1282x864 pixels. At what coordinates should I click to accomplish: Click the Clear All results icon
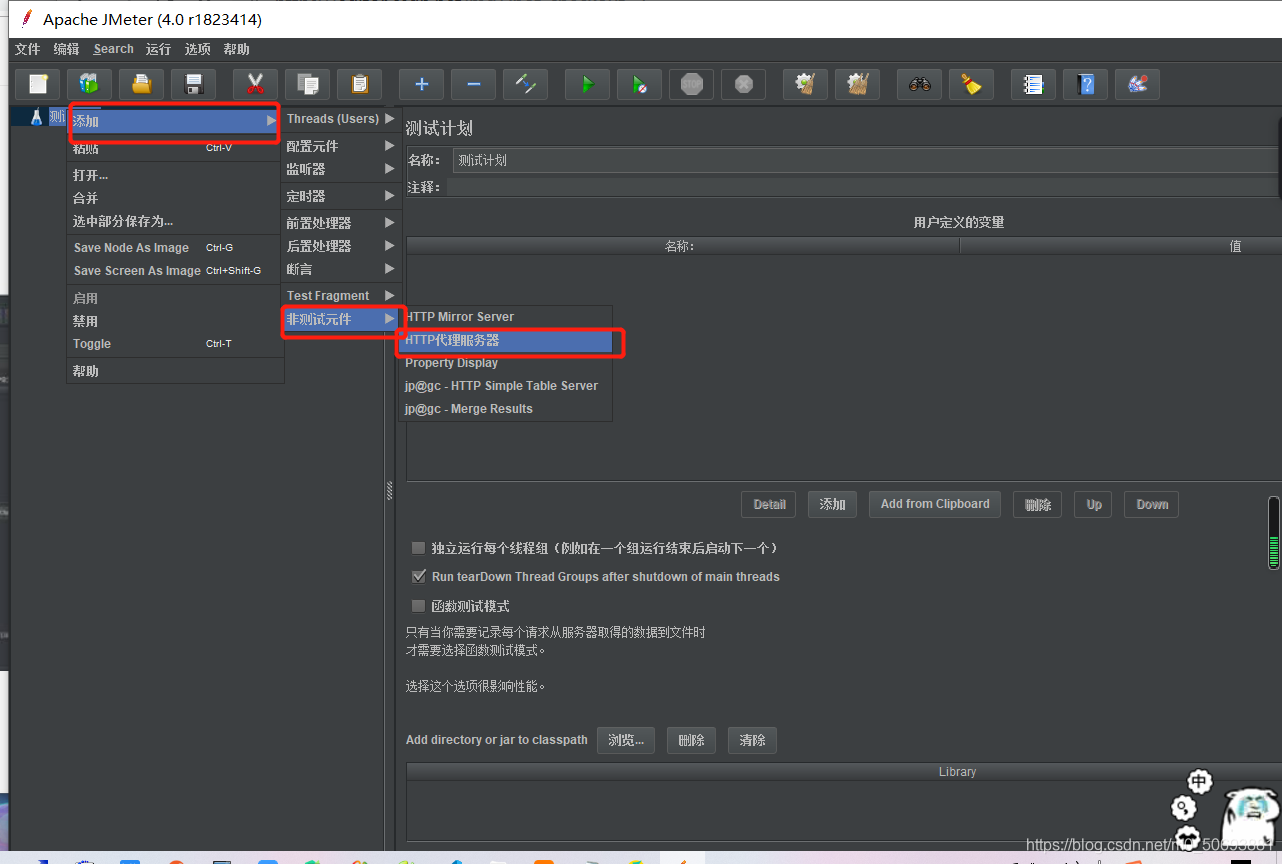tap(858, 84)
